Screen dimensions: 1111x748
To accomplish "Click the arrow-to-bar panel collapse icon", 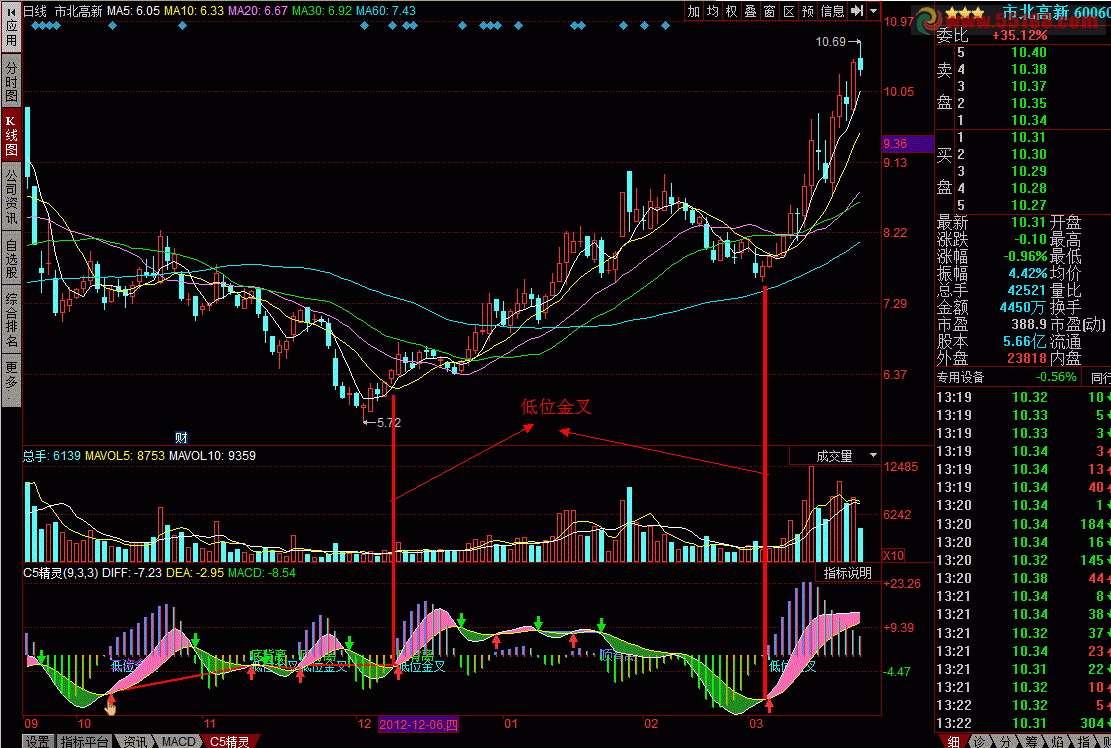I will tap(857, 11).
